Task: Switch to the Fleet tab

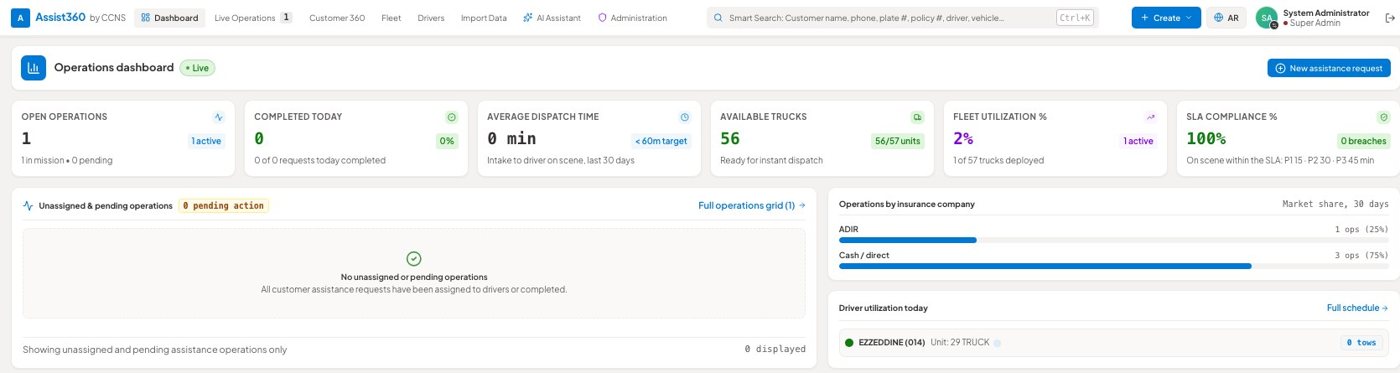Action: (391, 18)
